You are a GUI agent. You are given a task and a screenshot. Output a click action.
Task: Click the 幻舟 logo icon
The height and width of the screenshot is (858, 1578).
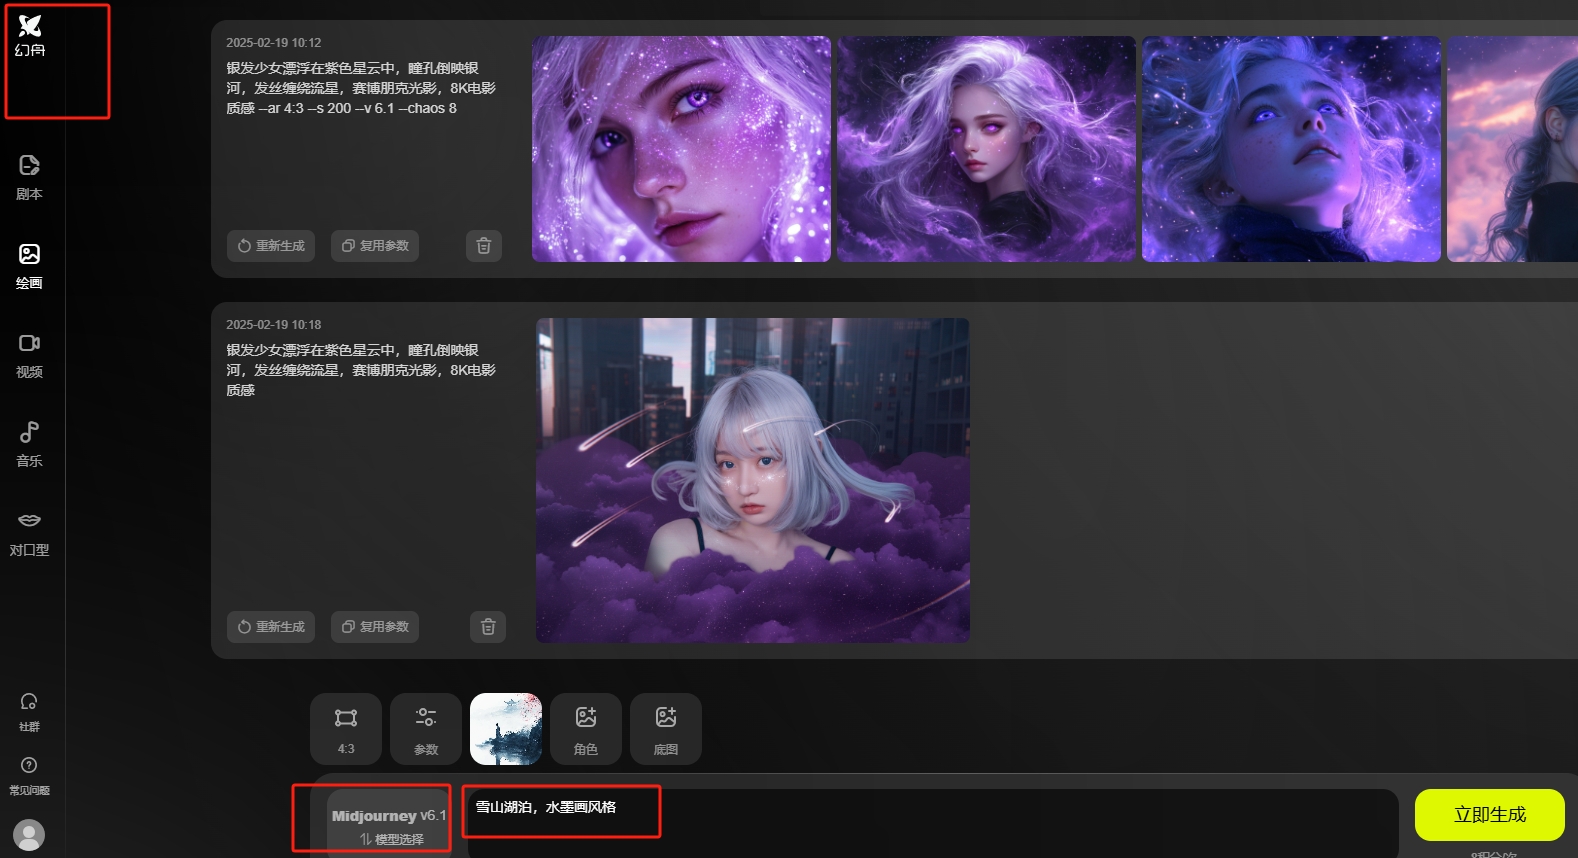(30, 27)
